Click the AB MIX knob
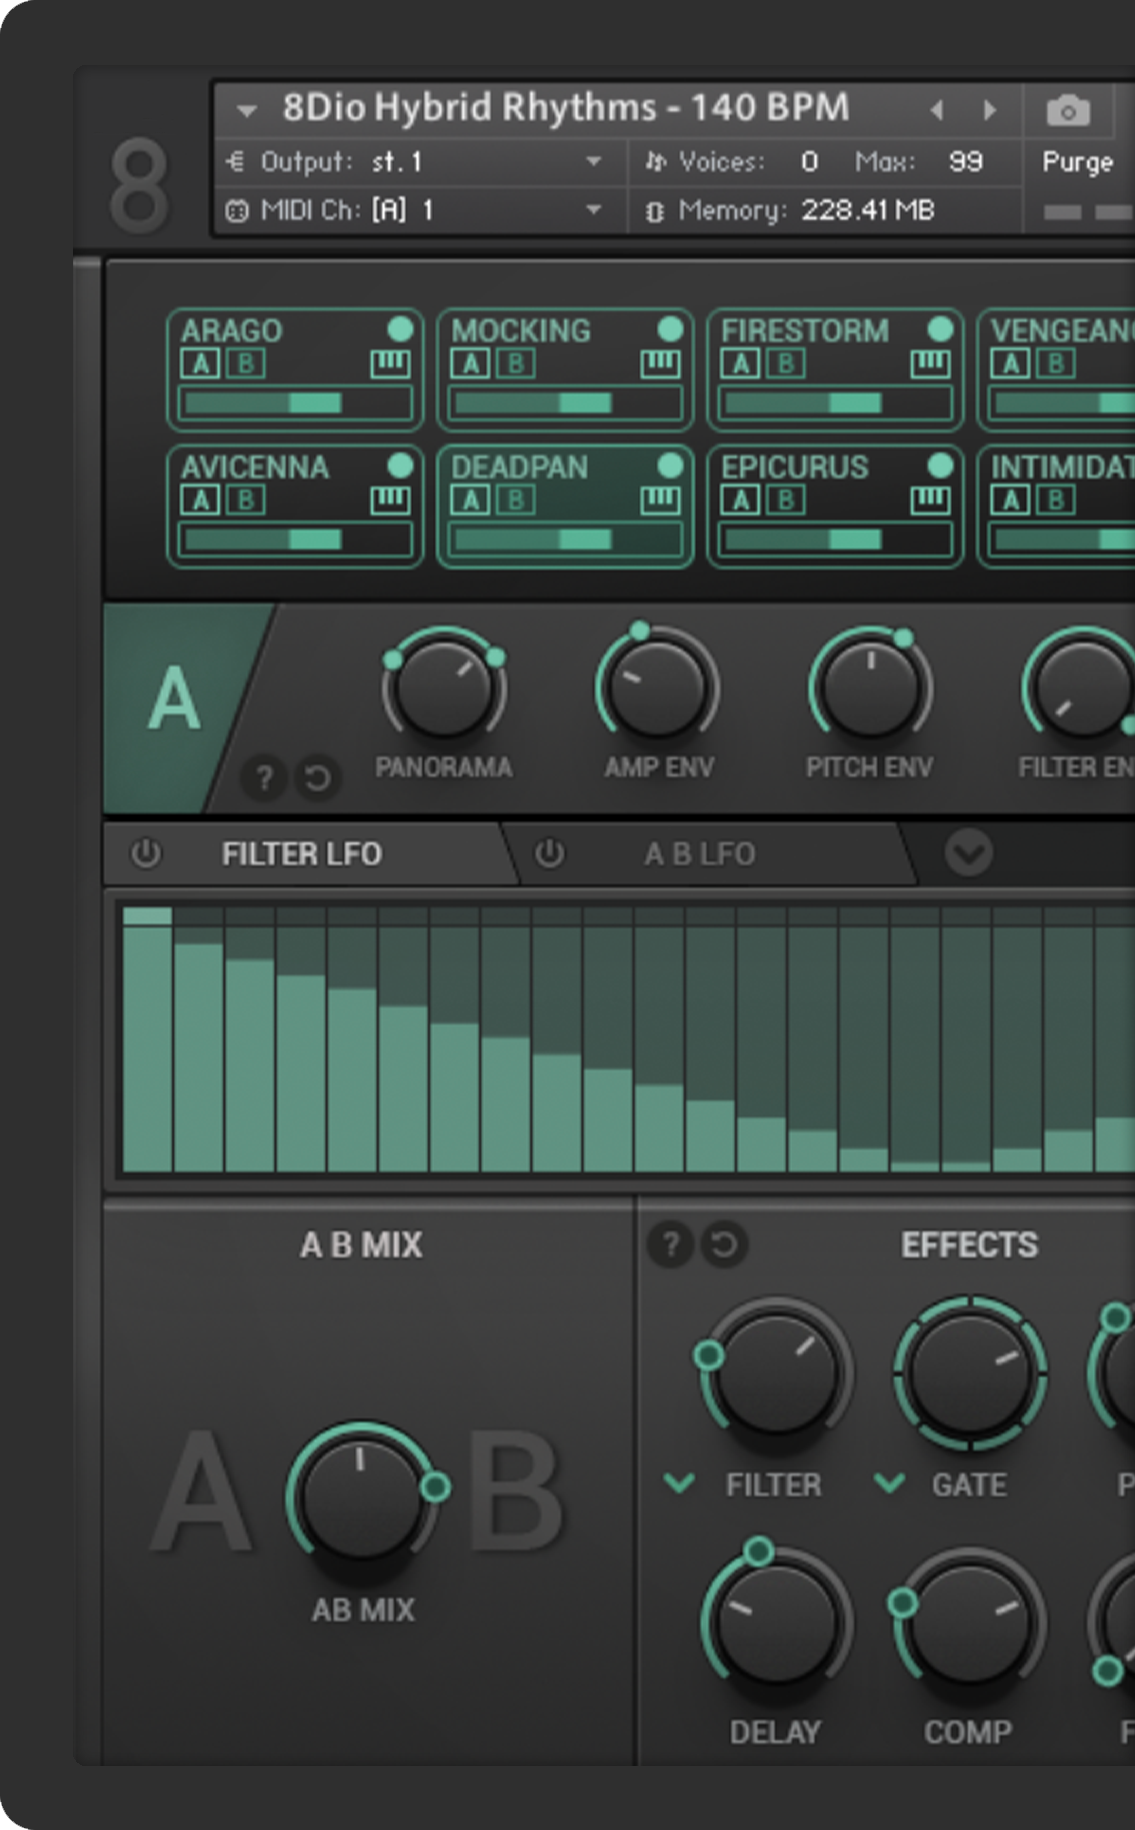This screenshot has height=1830, width=1135. (x=362, y=1497)
